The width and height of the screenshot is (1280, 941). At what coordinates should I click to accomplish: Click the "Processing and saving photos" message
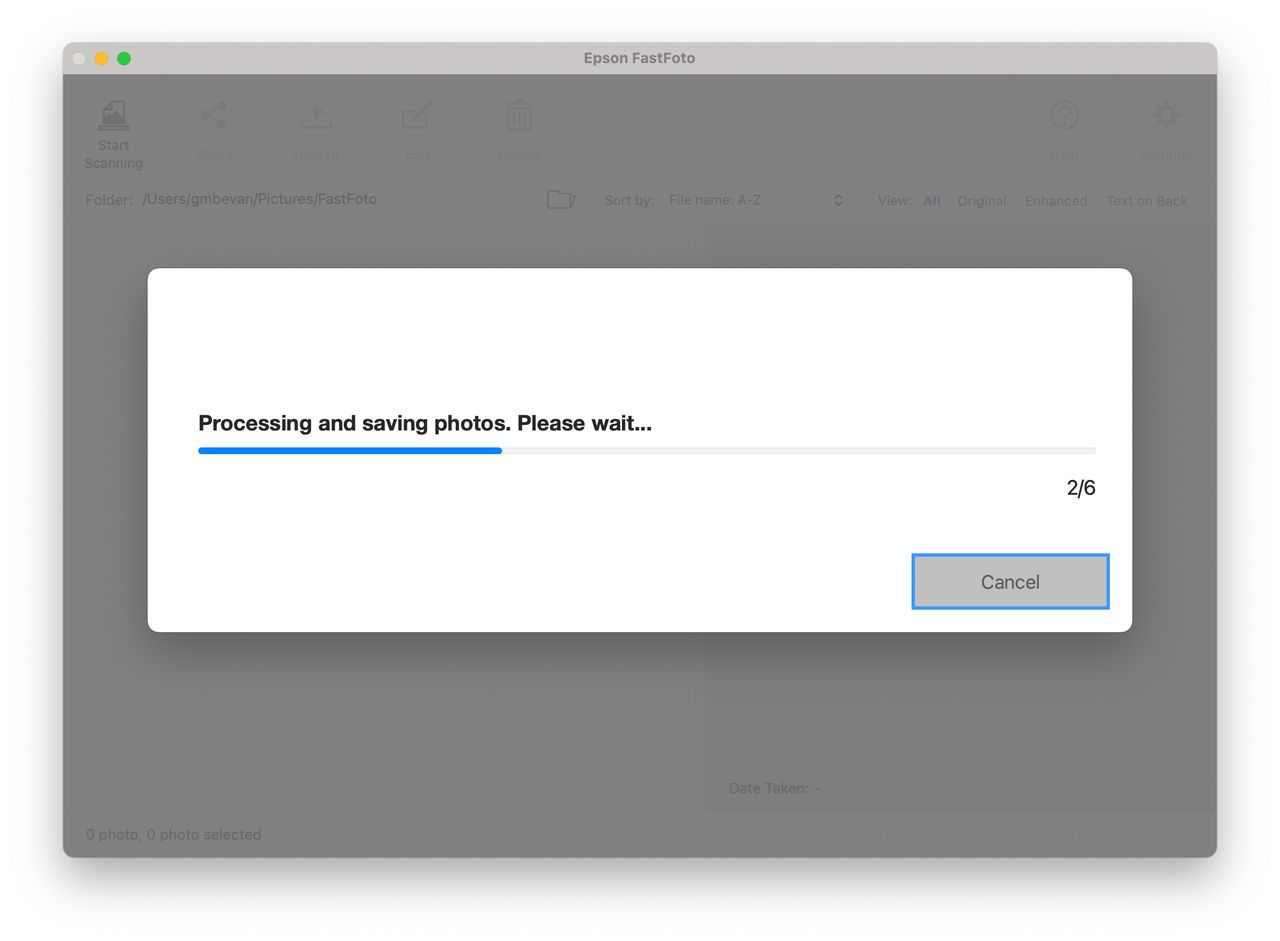[x=425, y=423]
